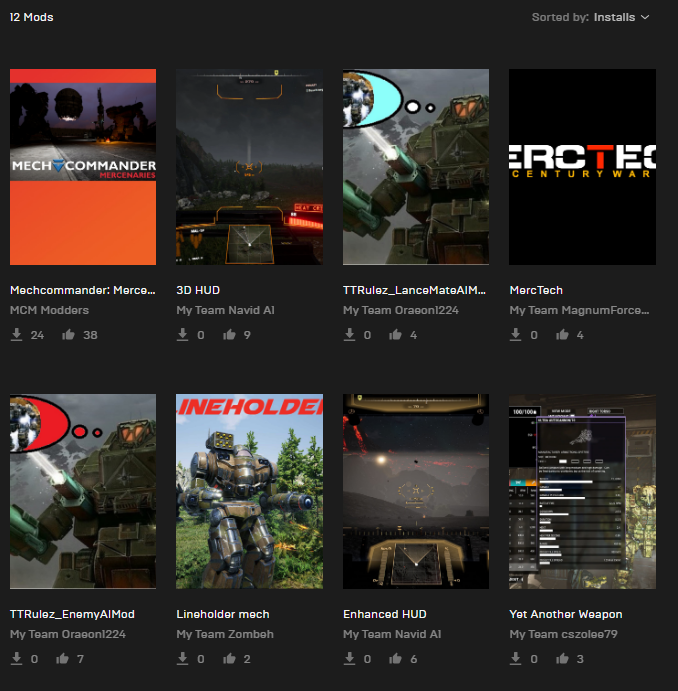This screenshot has width=678, height=691.
Task: Open the Lineholder mech thumbnail
Action: pos(249,491)
